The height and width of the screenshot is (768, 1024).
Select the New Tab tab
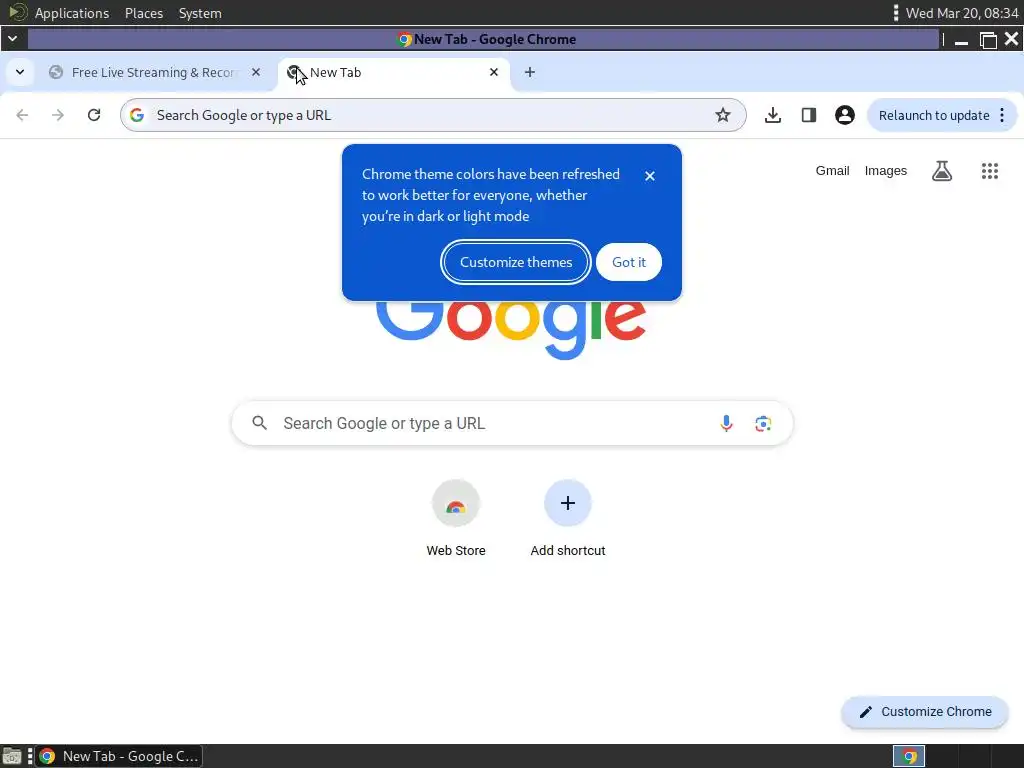pyautogui.click(x=393, y=72)
